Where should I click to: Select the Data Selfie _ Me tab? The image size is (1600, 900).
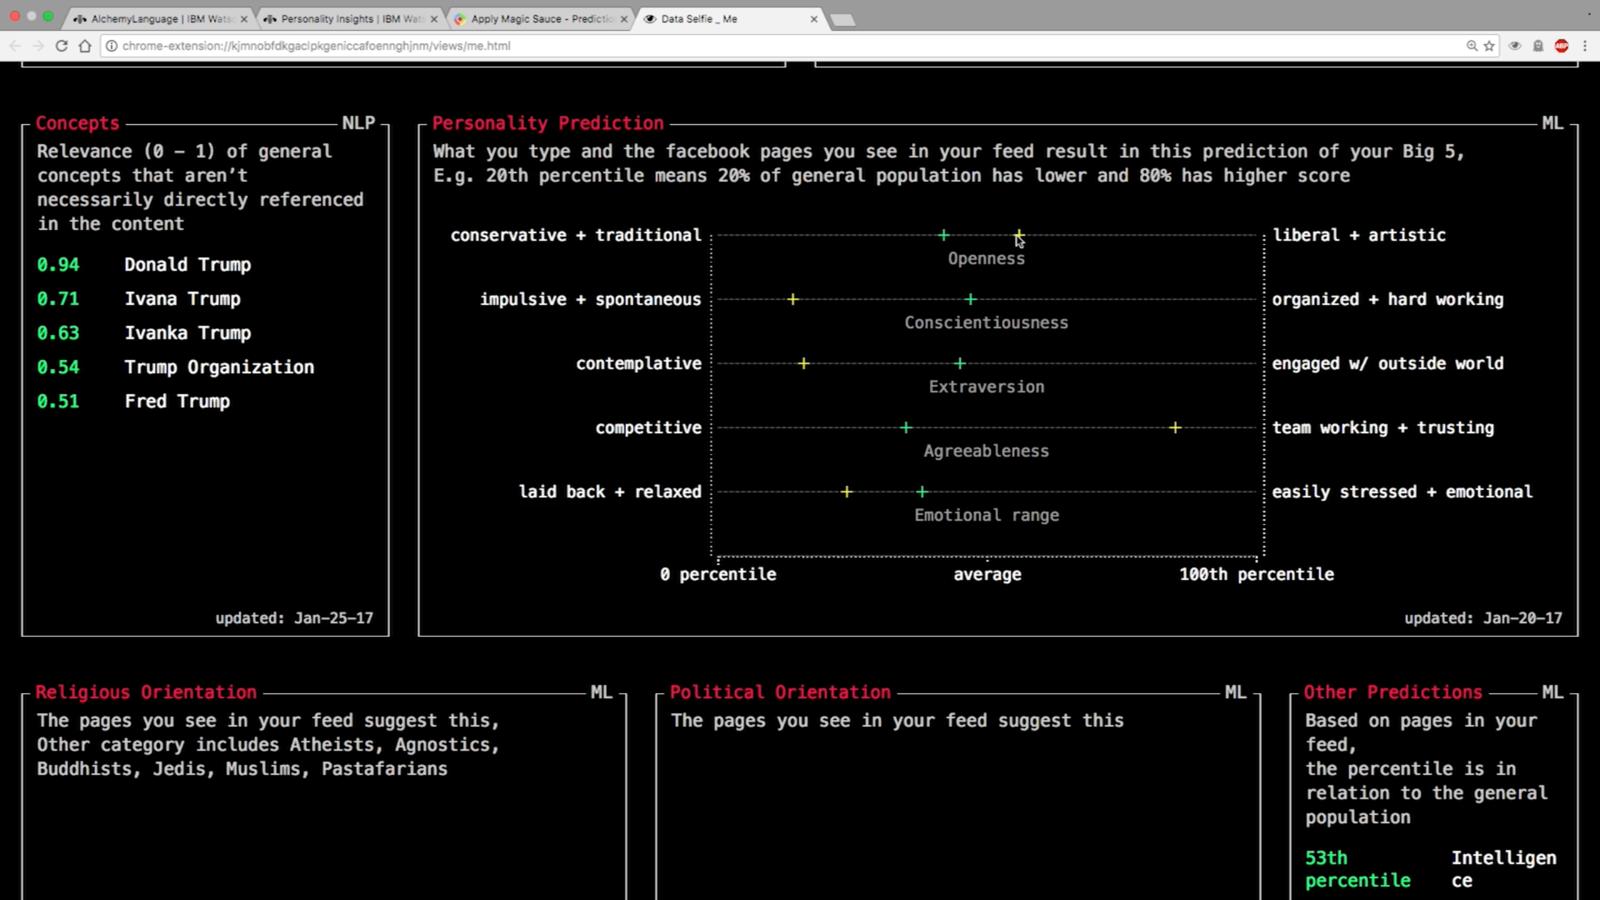730,19
